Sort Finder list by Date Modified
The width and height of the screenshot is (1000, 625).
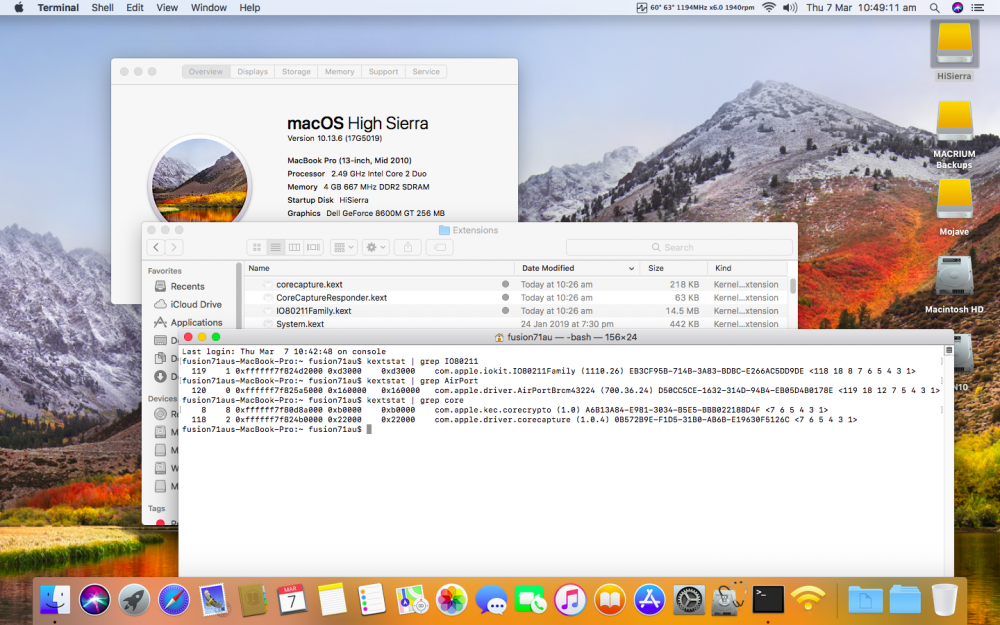click(x=578, y=268)
